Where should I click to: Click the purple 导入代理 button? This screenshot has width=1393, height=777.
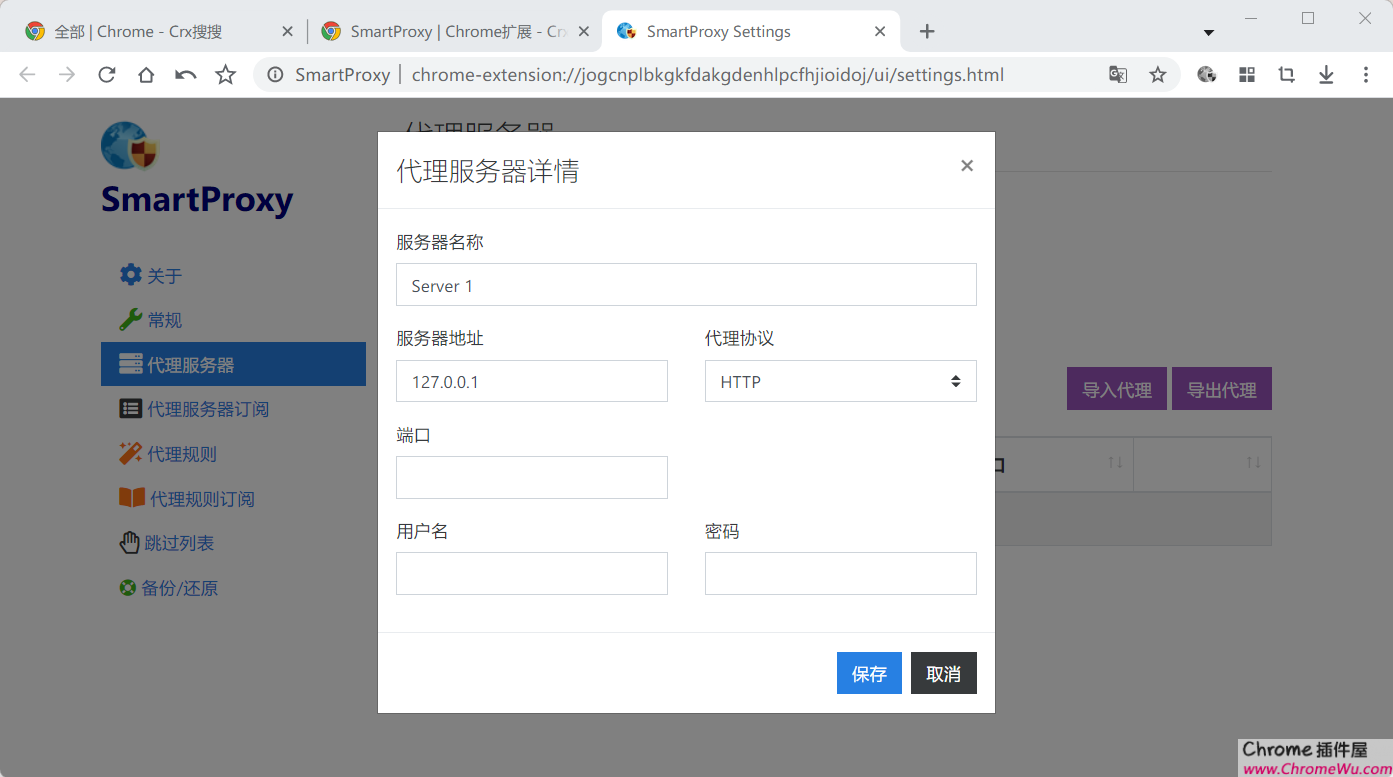pyautogui.click(x=1117, y=389)
